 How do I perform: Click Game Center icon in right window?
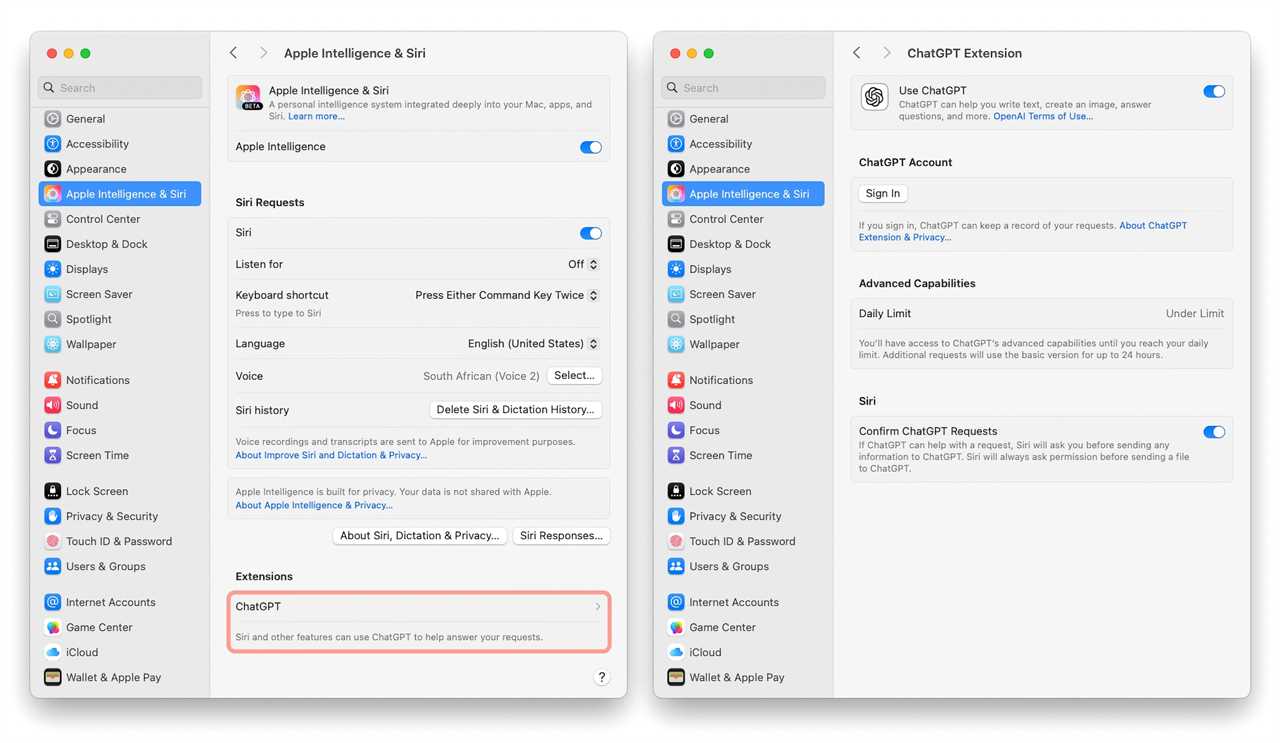click(676, 627)
